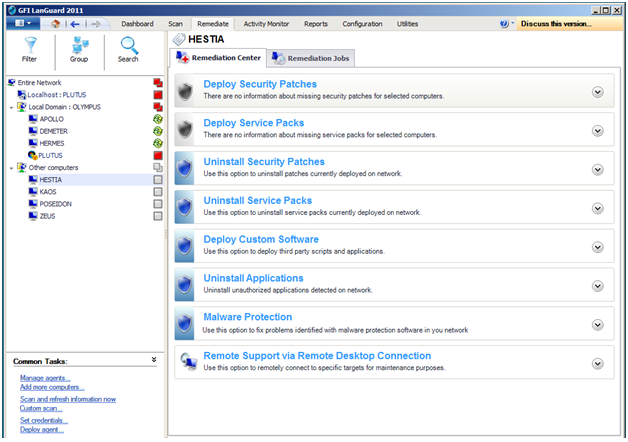Open the Activity Monitor tab
Viewport: 628px width, 442px height.
point(266,24)
